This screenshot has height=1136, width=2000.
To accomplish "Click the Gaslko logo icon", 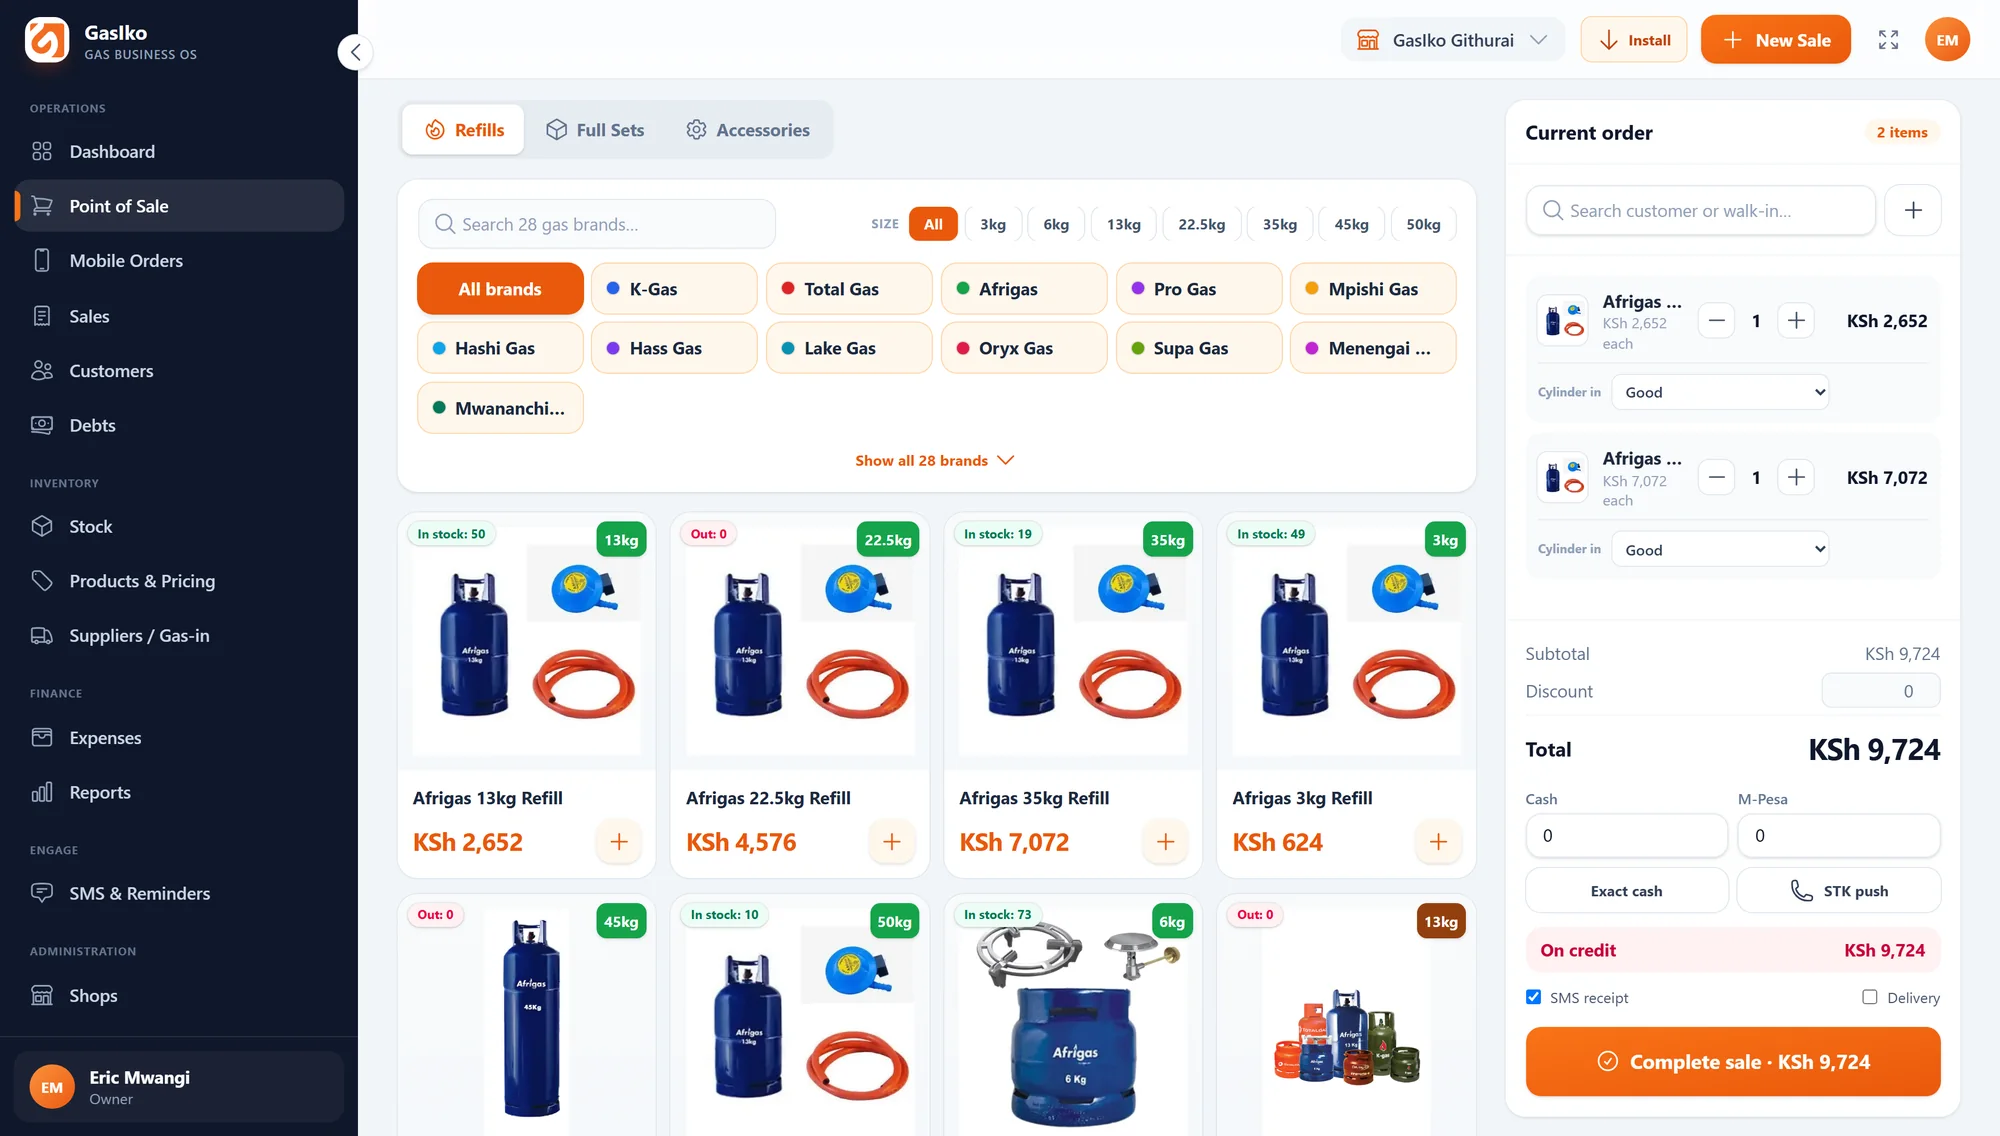I will 47,40.
